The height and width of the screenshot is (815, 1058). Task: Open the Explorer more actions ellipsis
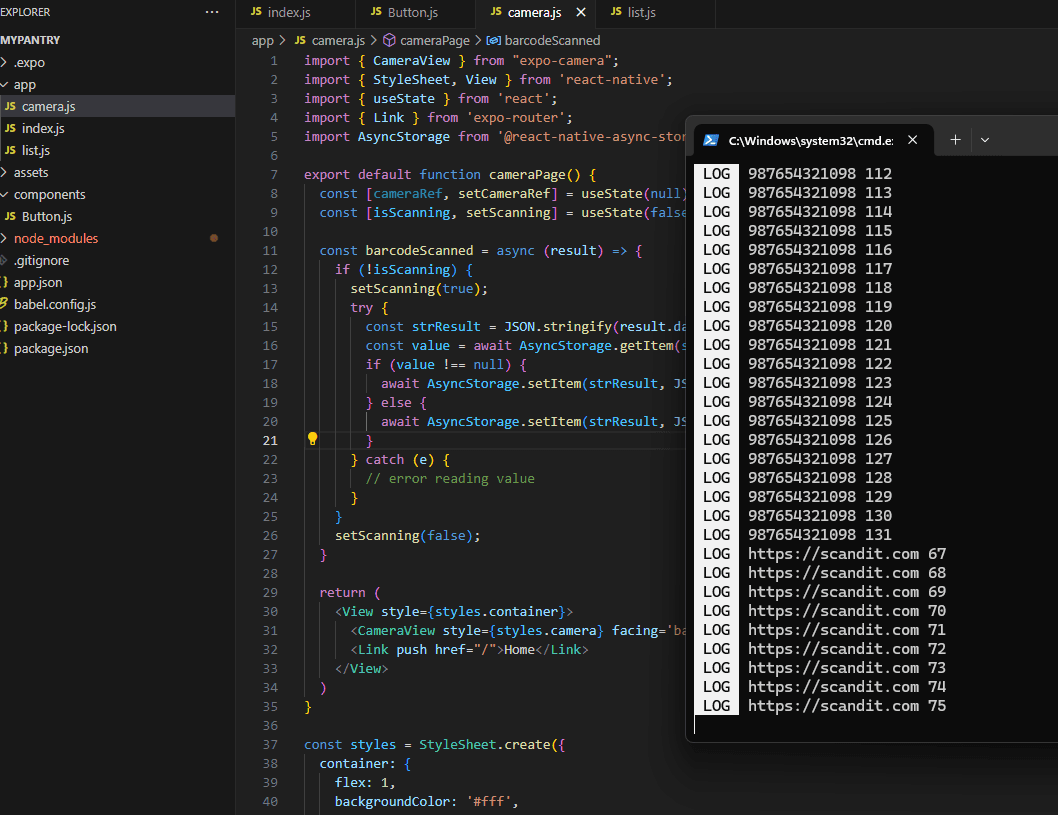click(211, 12)
